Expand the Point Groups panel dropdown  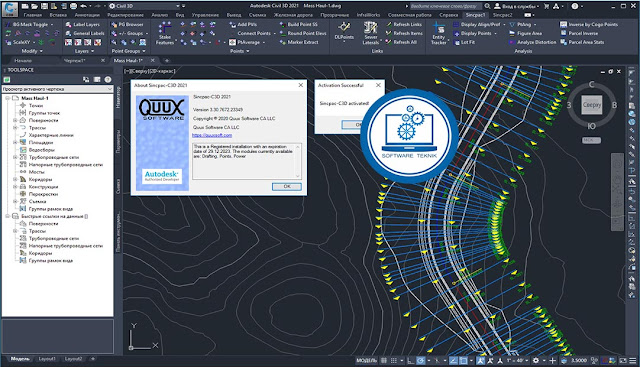[129, 51]
